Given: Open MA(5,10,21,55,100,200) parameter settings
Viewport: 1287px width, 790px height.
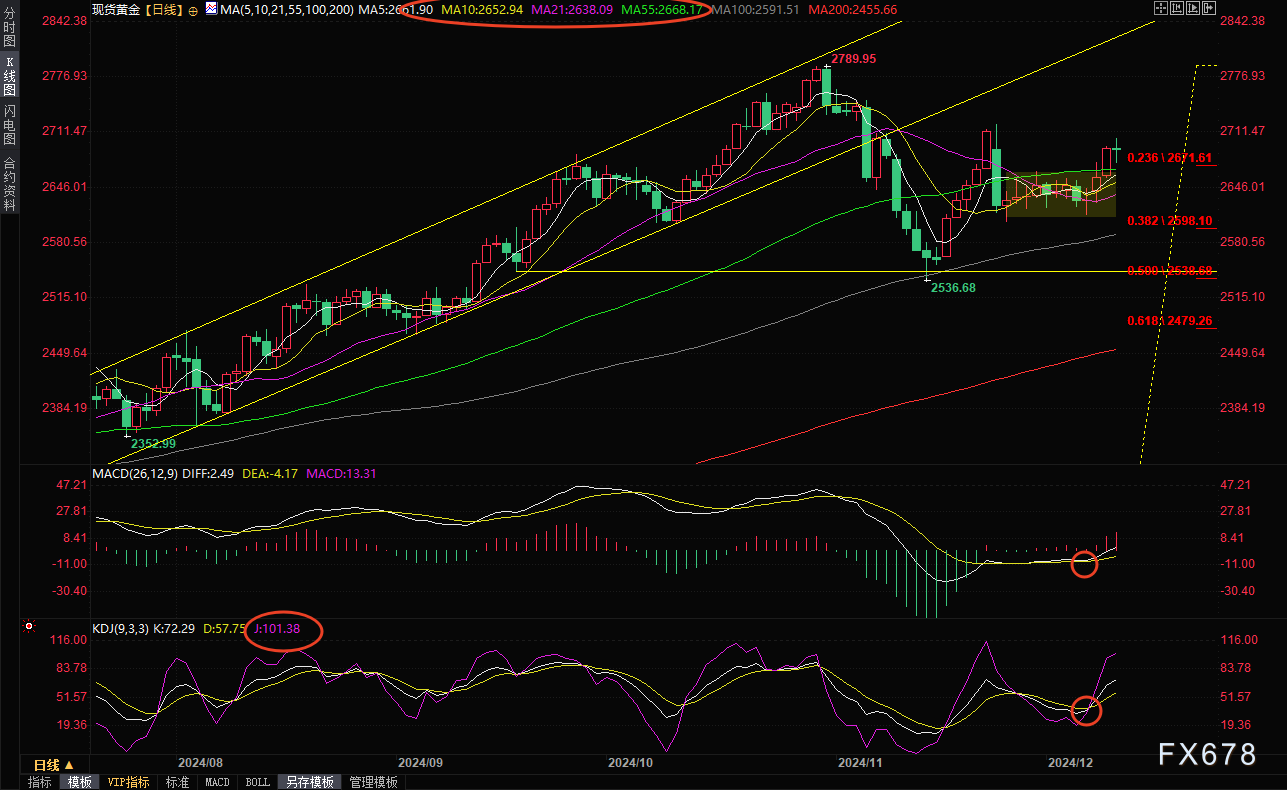Looking at the screenshot, I should coord(284,10).
